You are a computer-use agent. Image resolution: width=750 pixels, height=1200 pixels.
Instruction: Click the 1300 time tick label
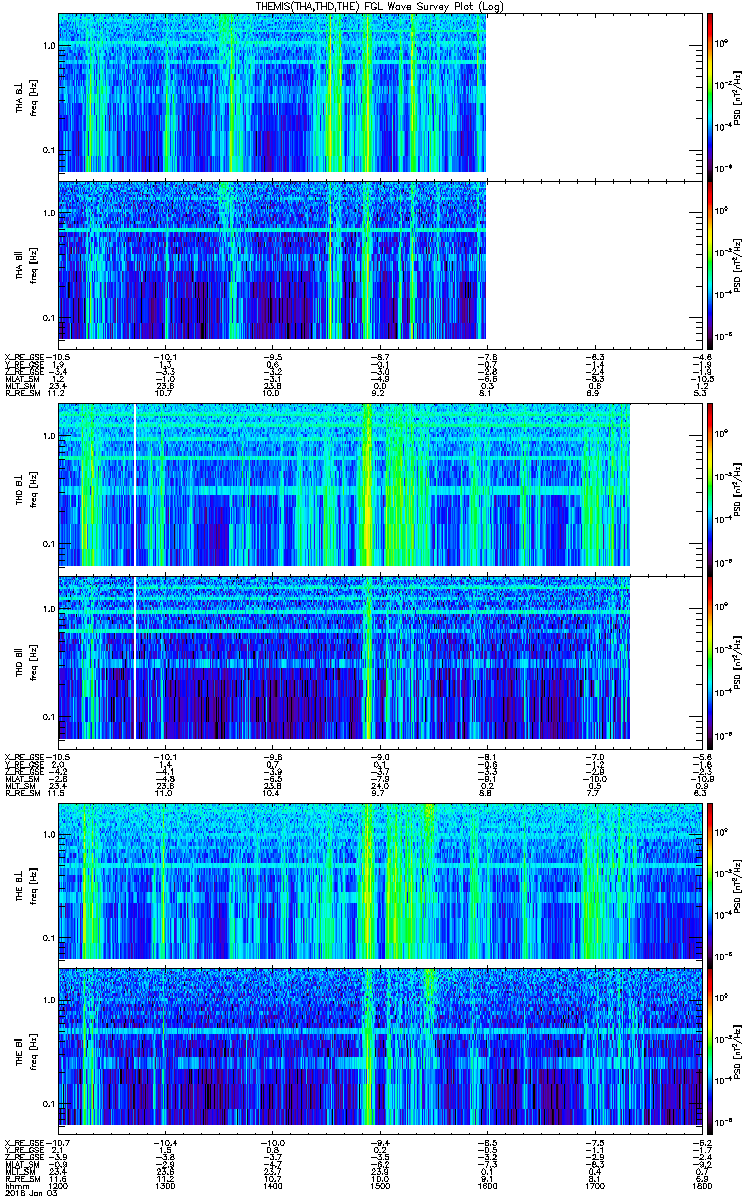click(165, 1185)
